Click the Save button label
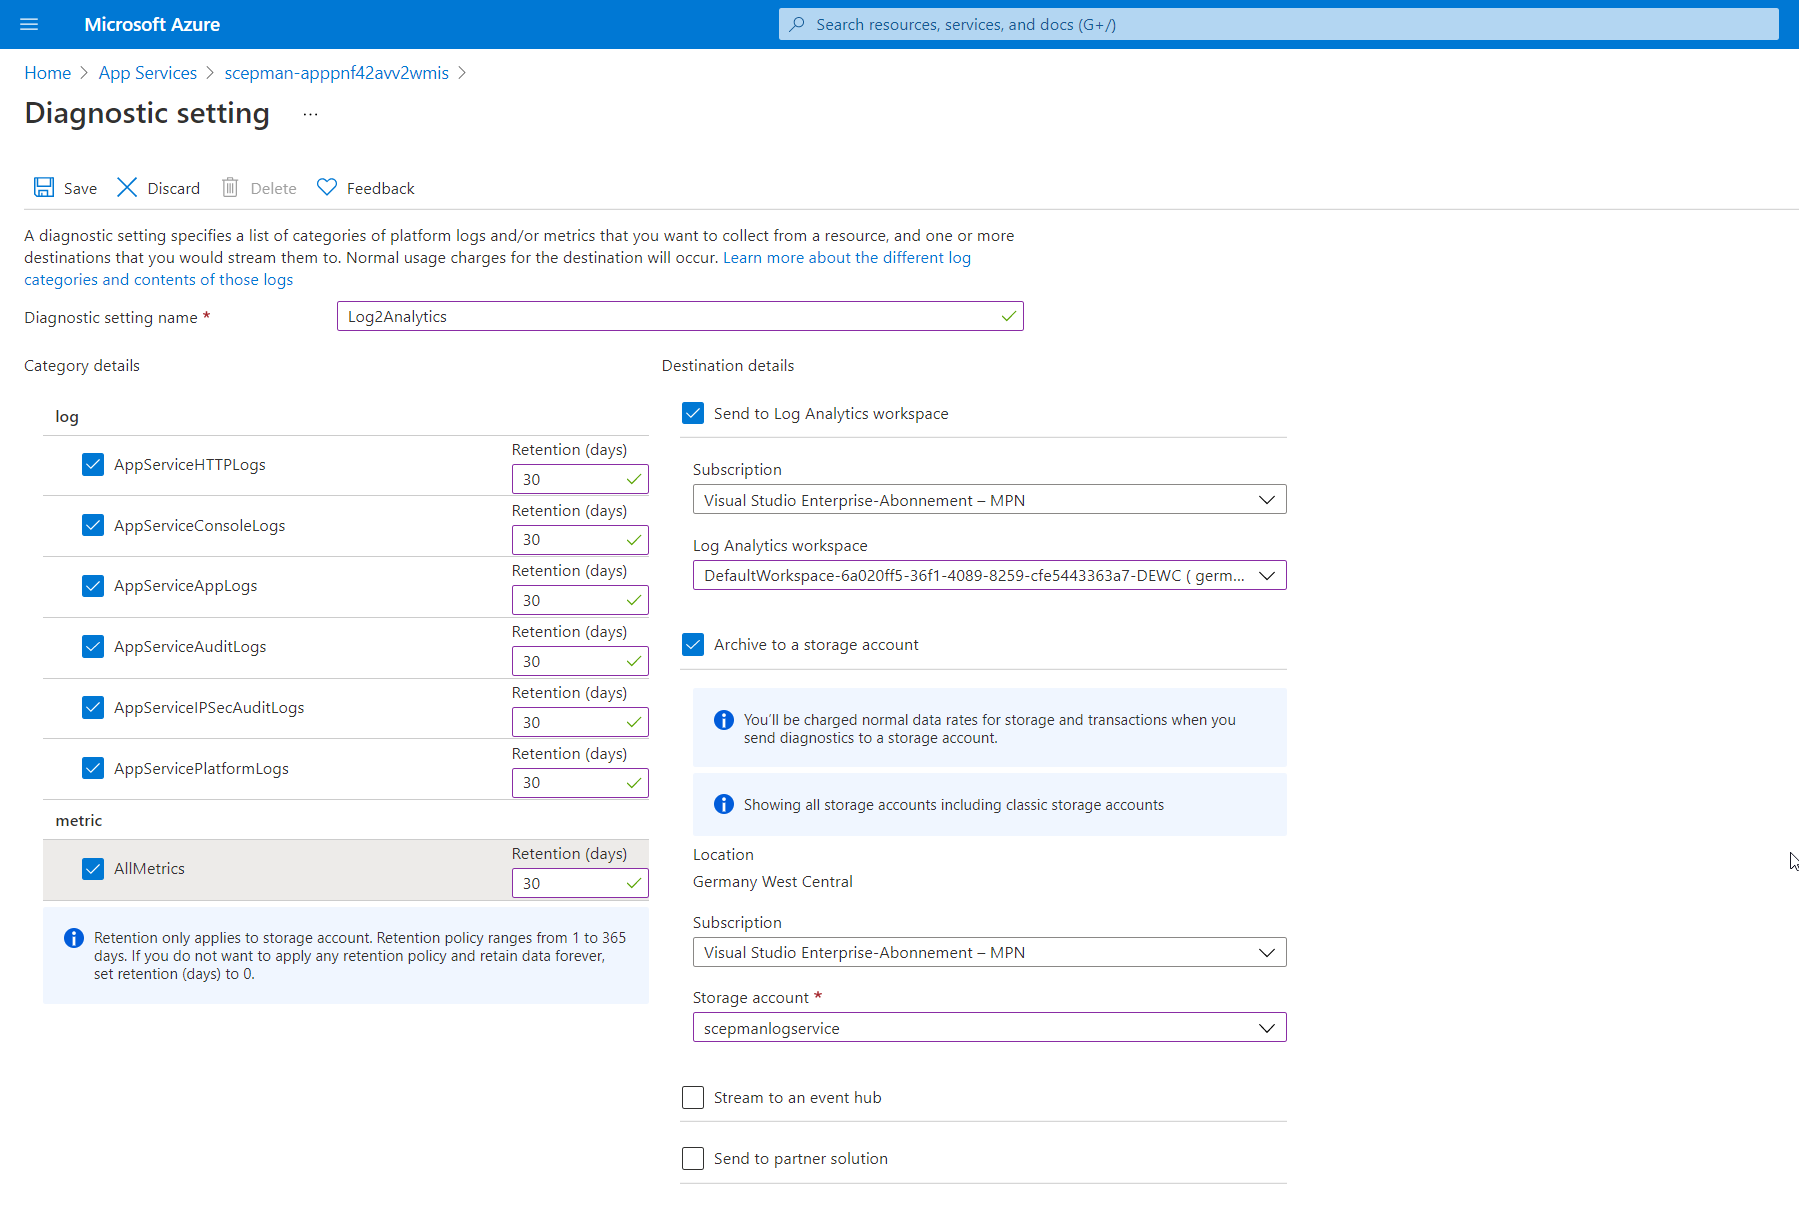Screen dimensions: 1799x1205 [x=80, y=188]
